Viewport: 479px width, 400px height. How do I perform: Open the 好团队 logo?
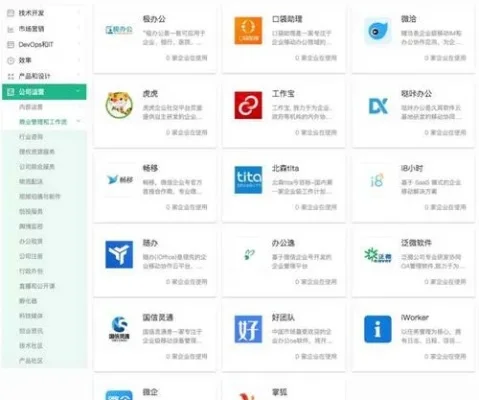coord(248,329)
